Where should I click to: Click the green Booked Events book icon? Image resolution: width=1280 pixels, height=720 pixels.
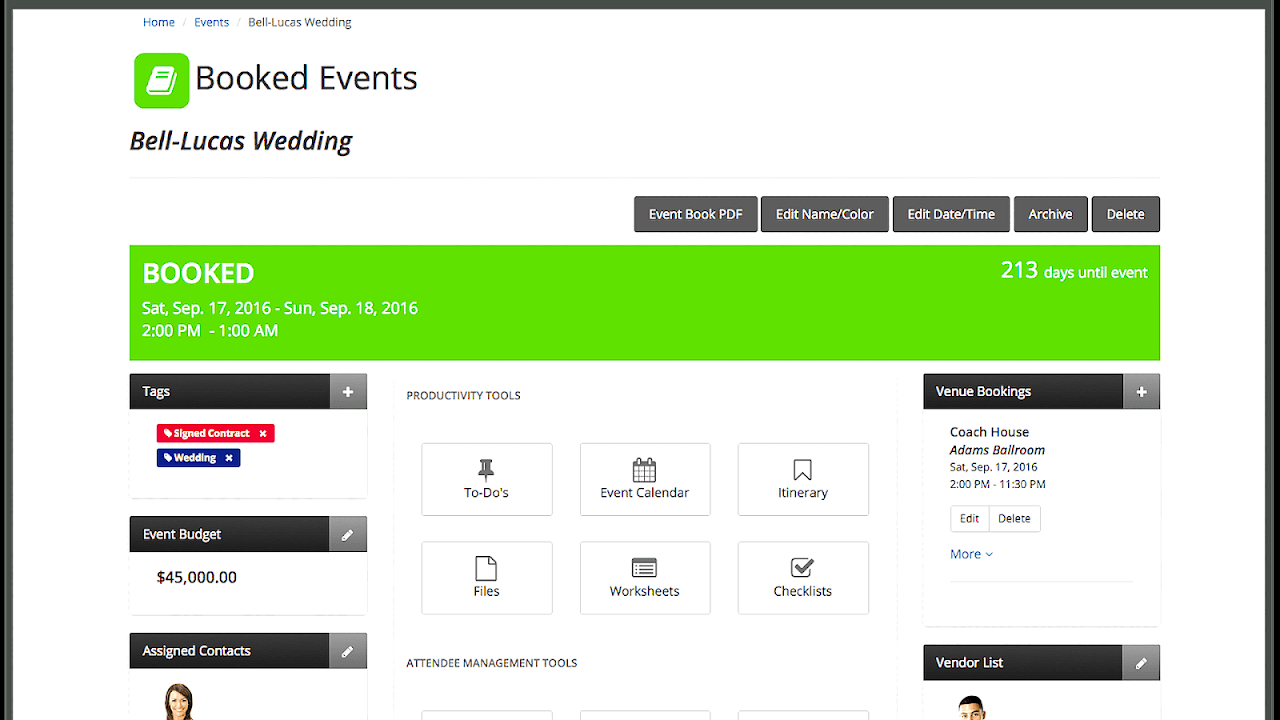point(162,80)
